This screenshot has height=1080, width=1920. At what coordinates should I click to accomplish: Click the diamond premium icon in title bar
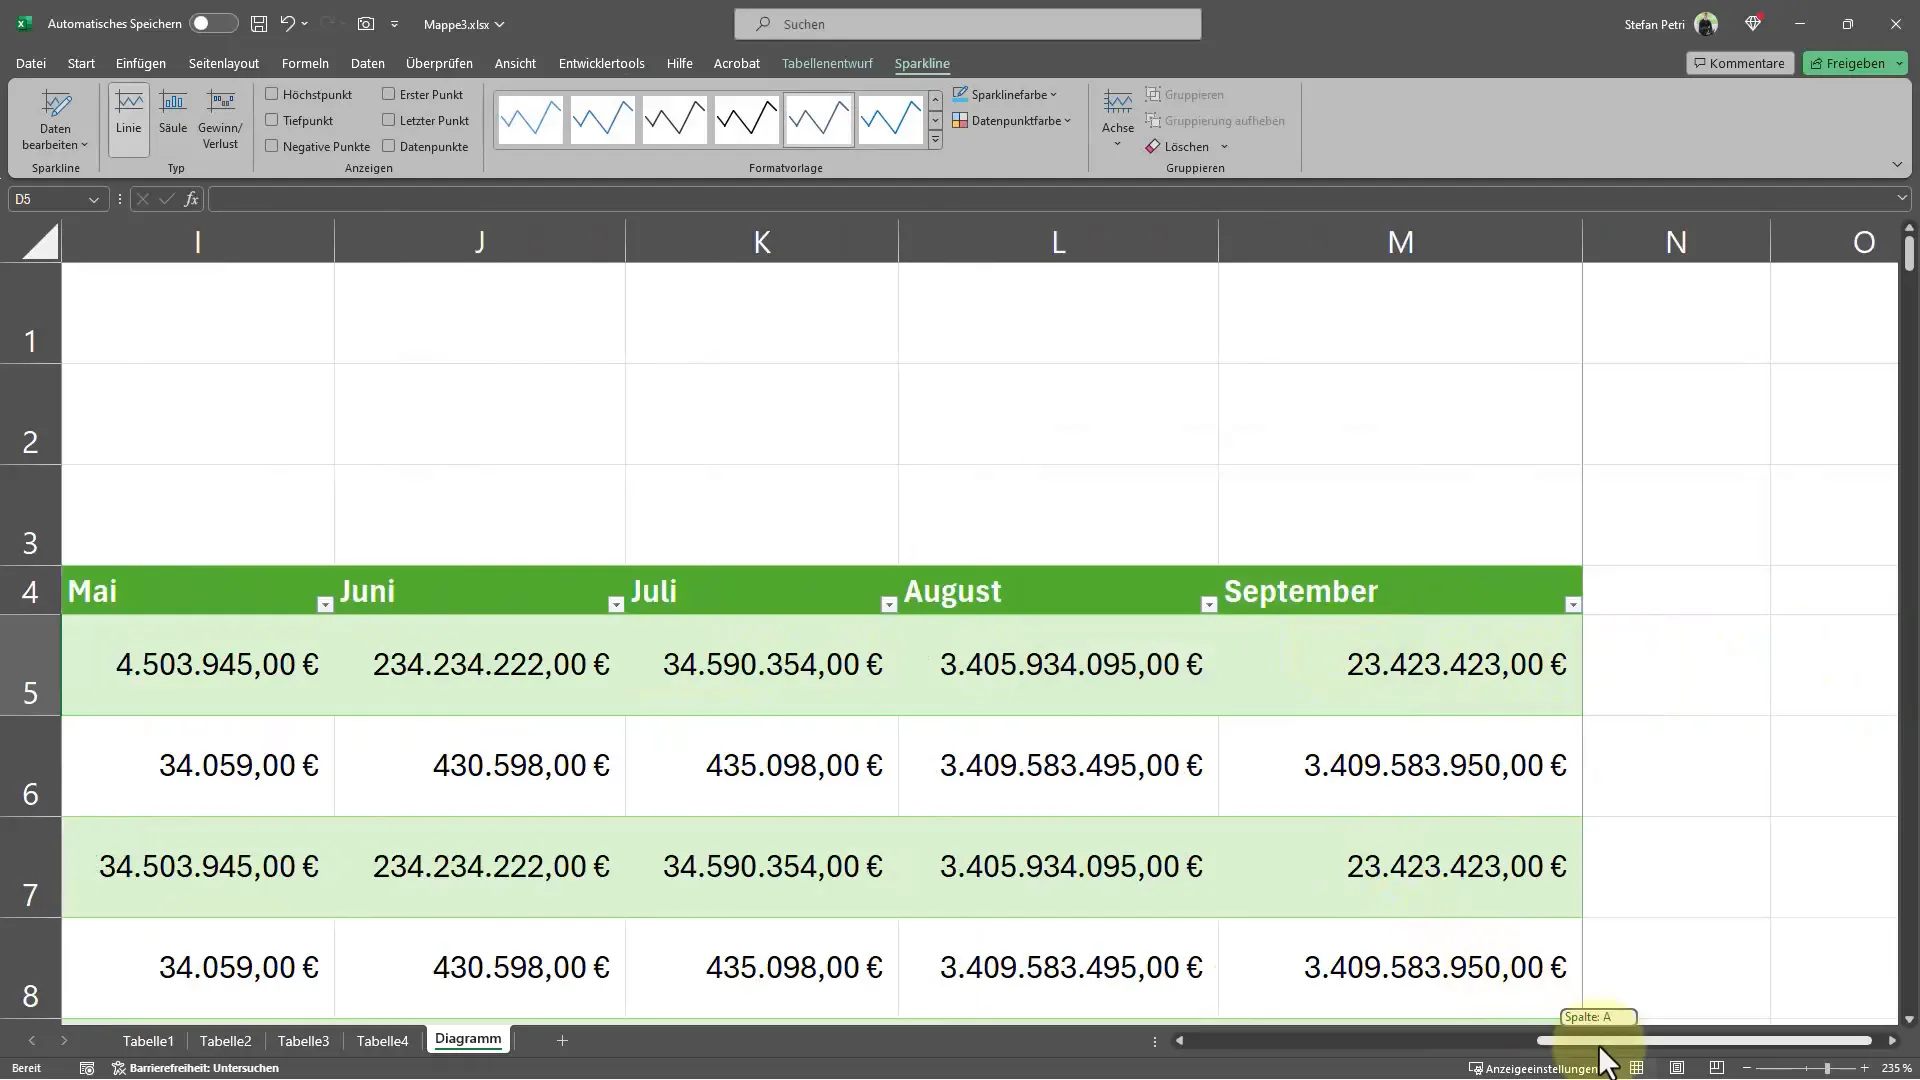(1753, 23)
